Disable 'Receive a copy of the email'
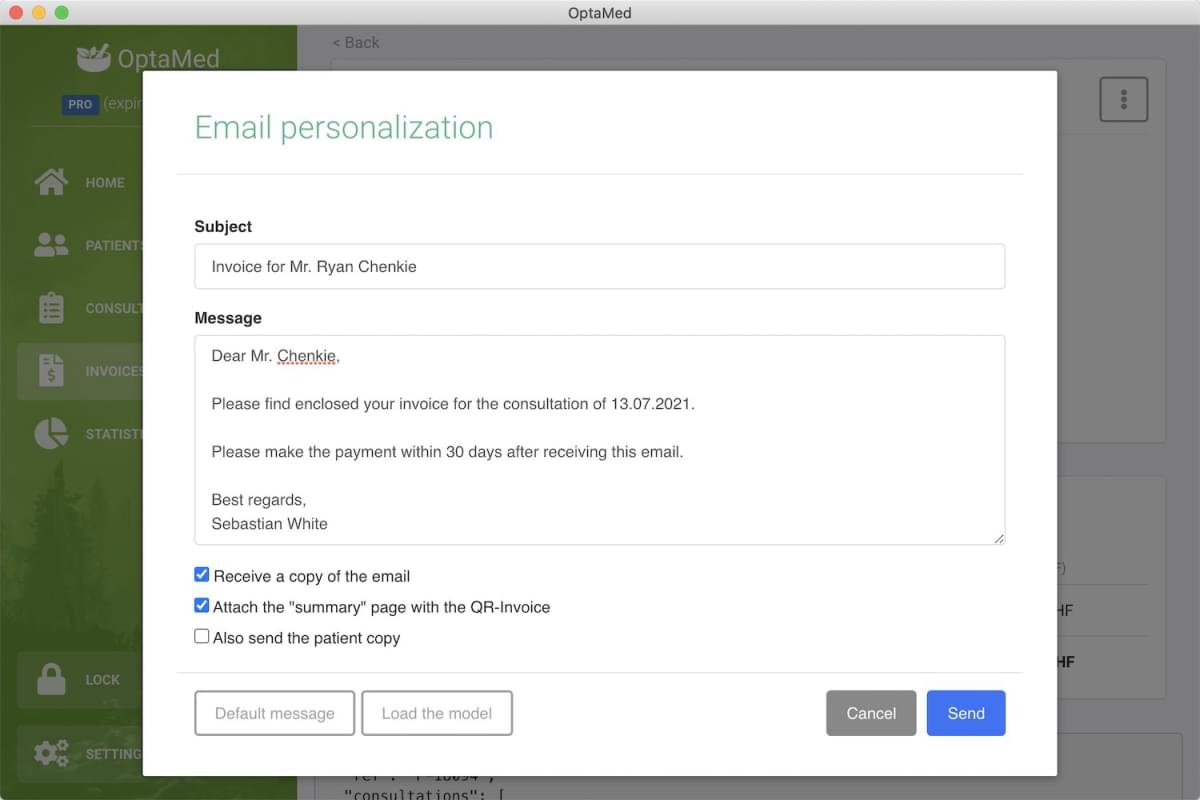 coord(201,574)
